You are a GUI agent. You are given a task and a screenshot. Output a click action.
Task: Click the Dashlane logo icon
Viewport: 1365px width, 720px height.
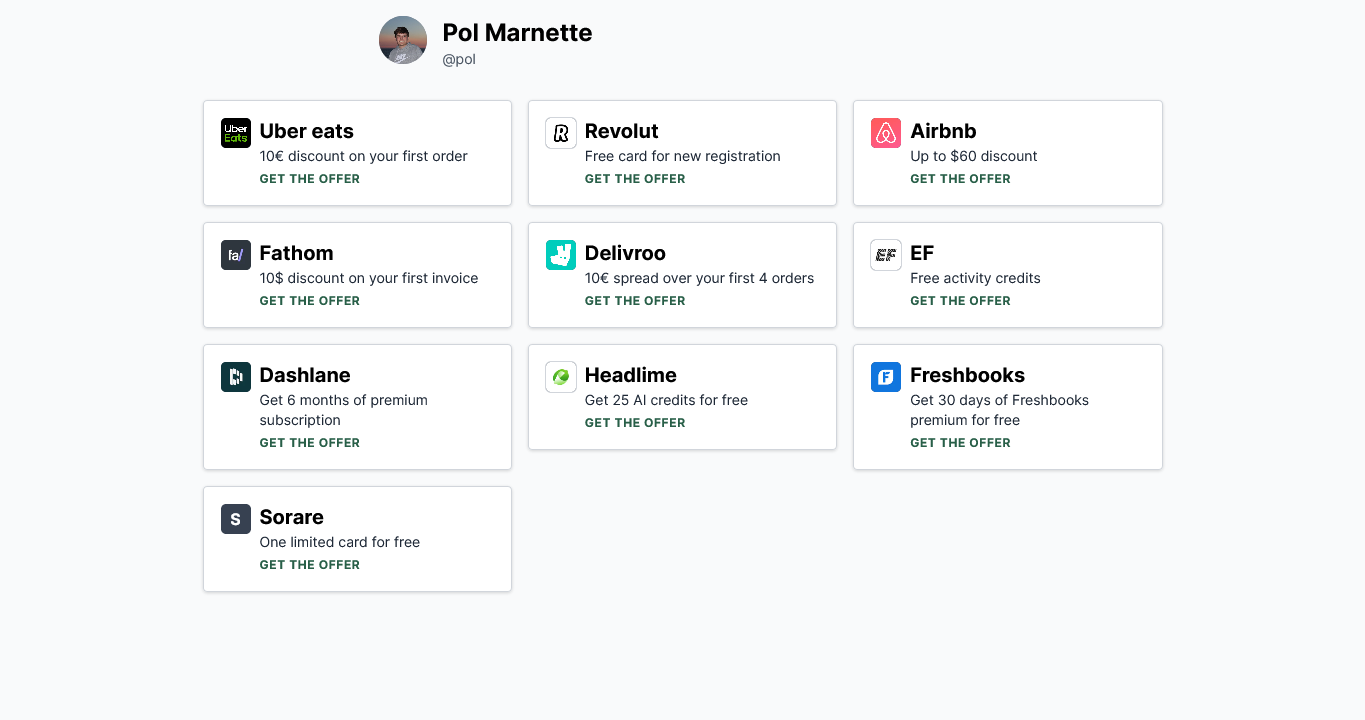click(x=236, y=377)
